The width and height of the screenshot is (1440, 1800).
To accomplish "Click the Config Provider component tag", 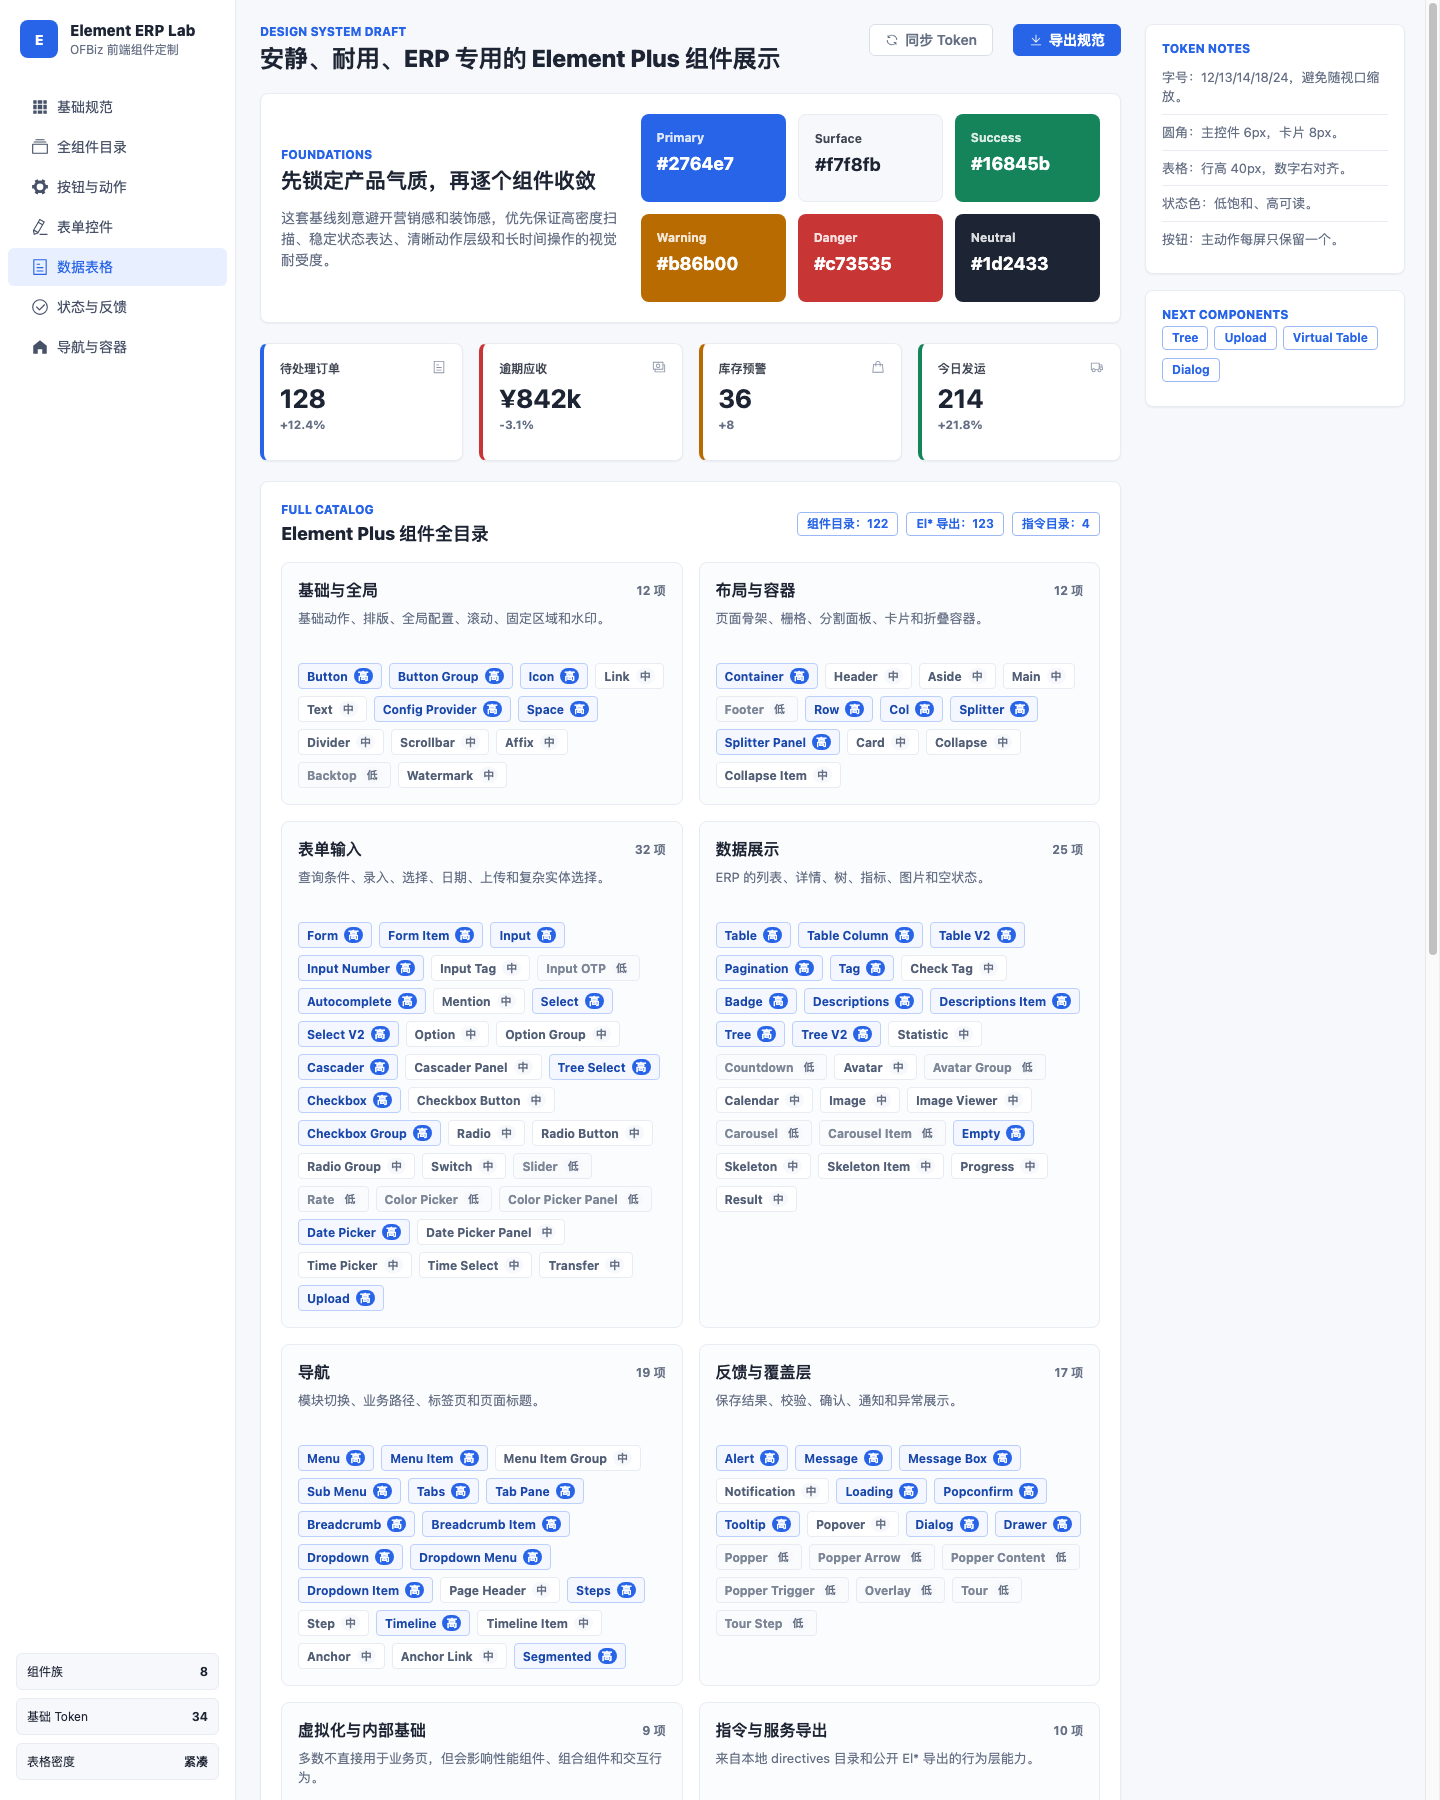I will [x=442, y=709].
